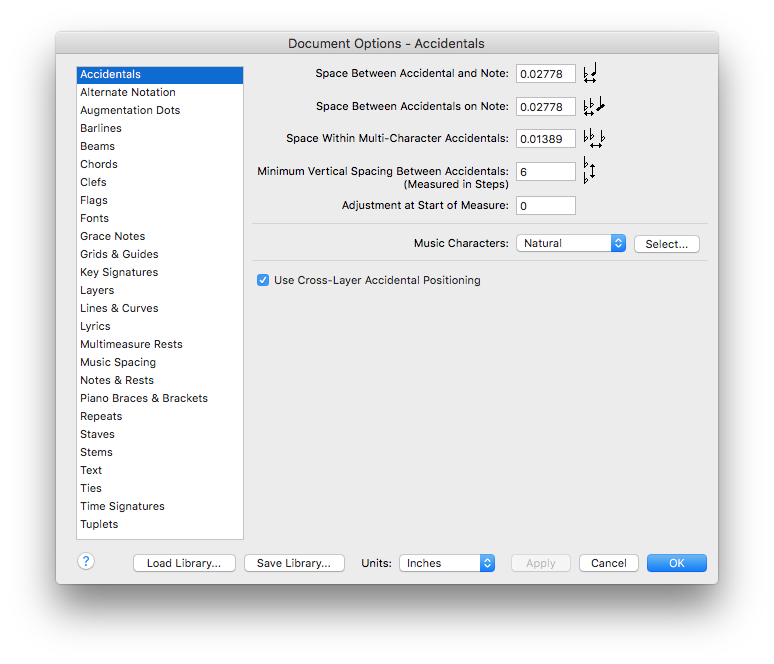Select Music Spacing category

(x=160, y=363)
